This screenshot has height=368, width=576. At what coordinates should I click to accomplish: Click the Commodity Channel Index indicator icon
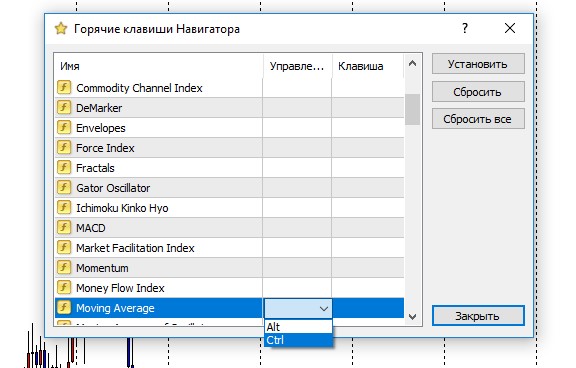(64, 88)
